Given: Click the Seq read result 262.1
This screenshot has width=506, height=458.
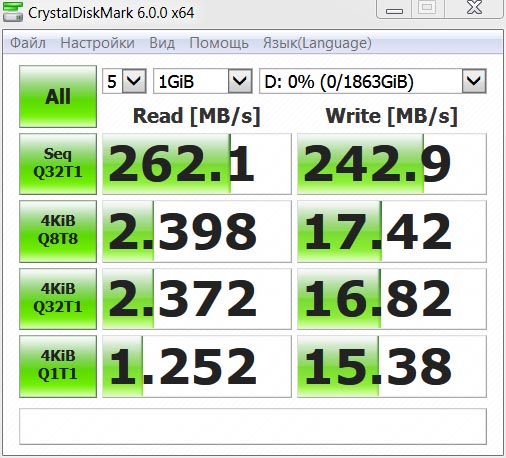Looking at the screenshot, I should (x=197, y=164).
